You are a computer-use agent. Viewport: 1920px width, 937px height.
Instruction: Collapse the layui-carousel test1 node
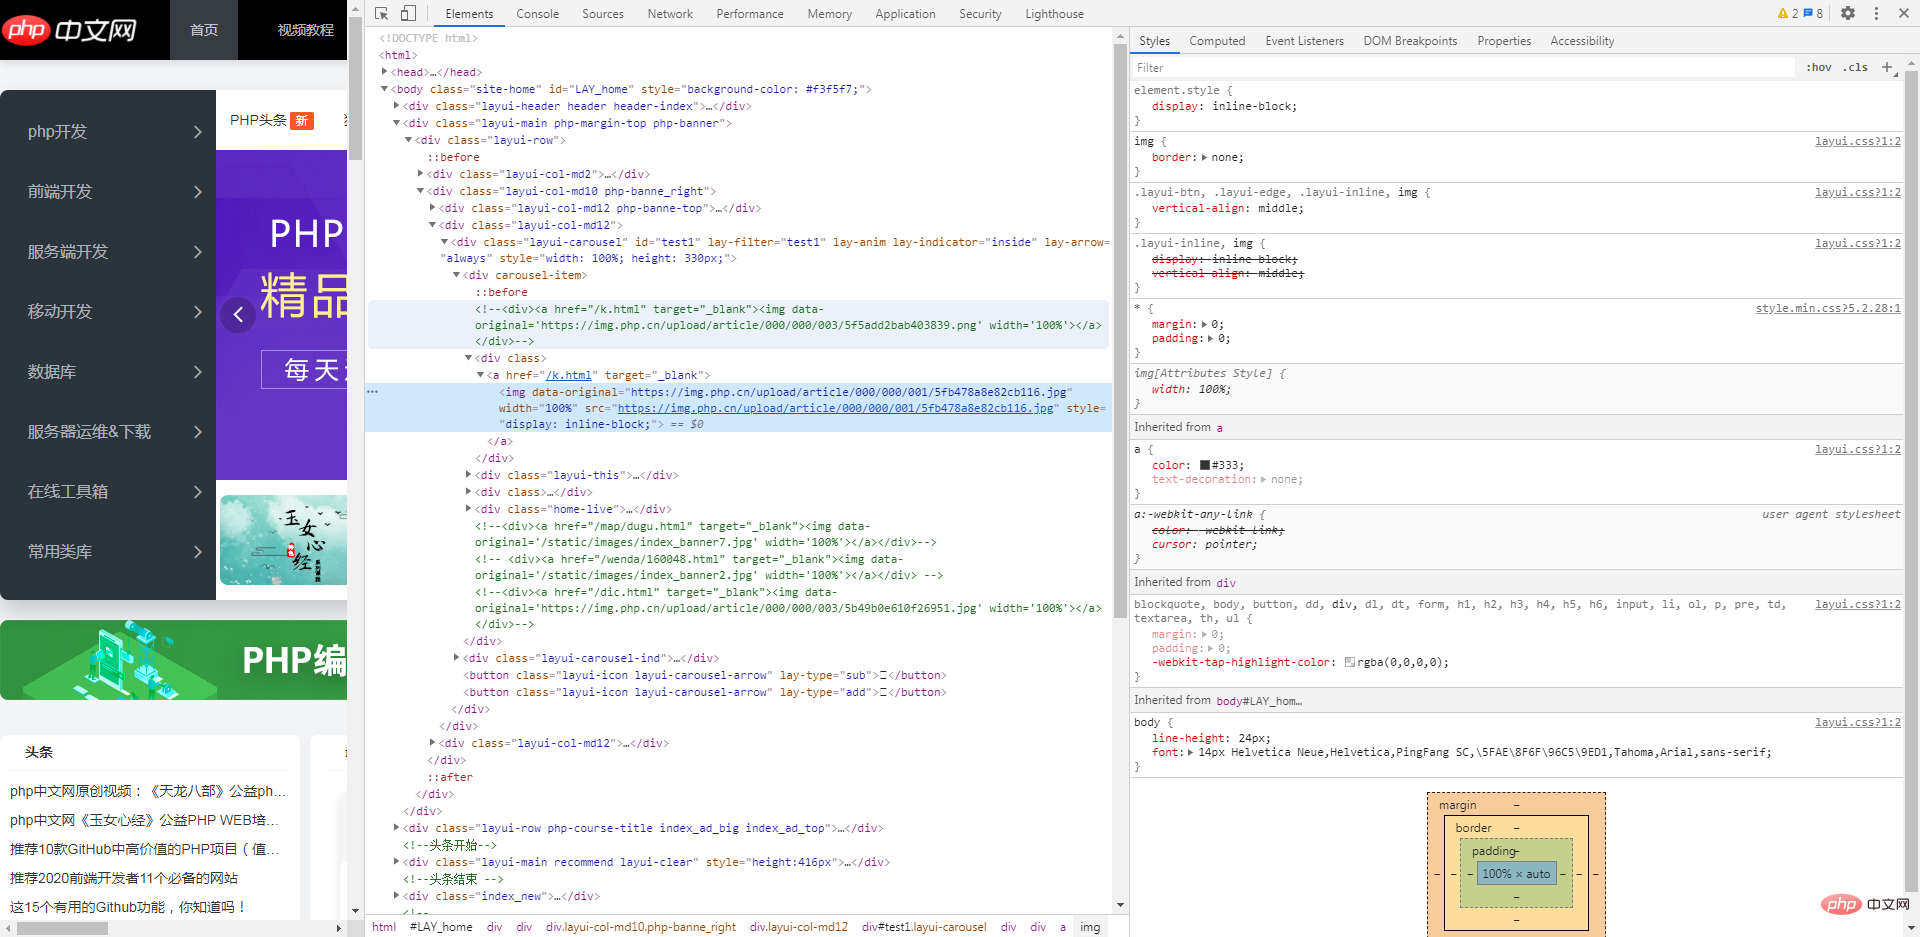(445, 242)
